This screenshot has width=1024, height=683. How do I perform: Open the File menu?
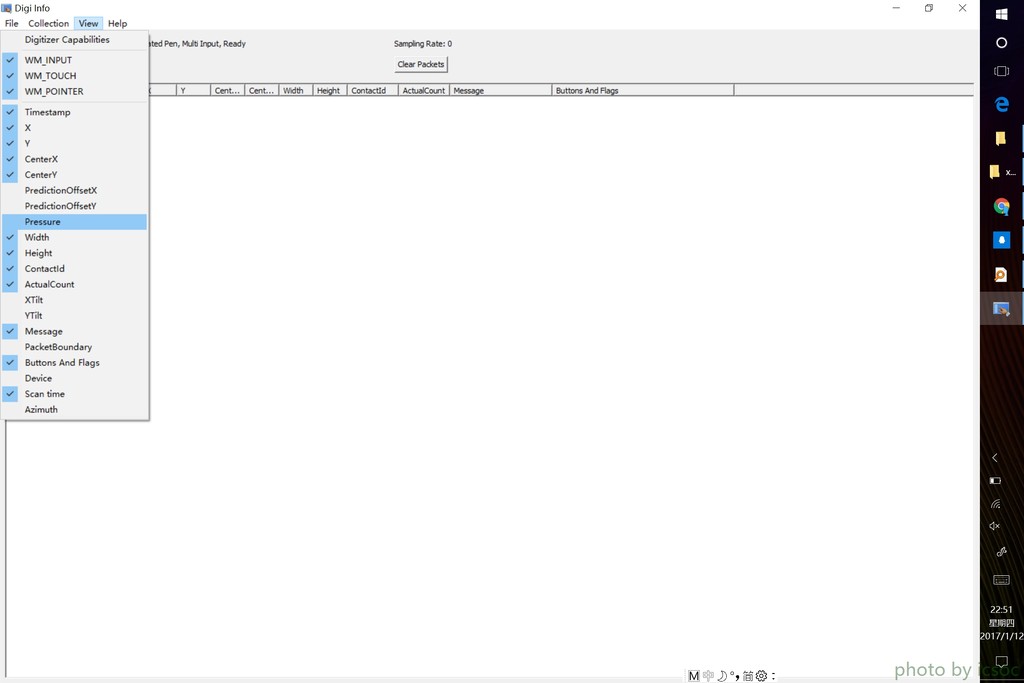[12, 24]
